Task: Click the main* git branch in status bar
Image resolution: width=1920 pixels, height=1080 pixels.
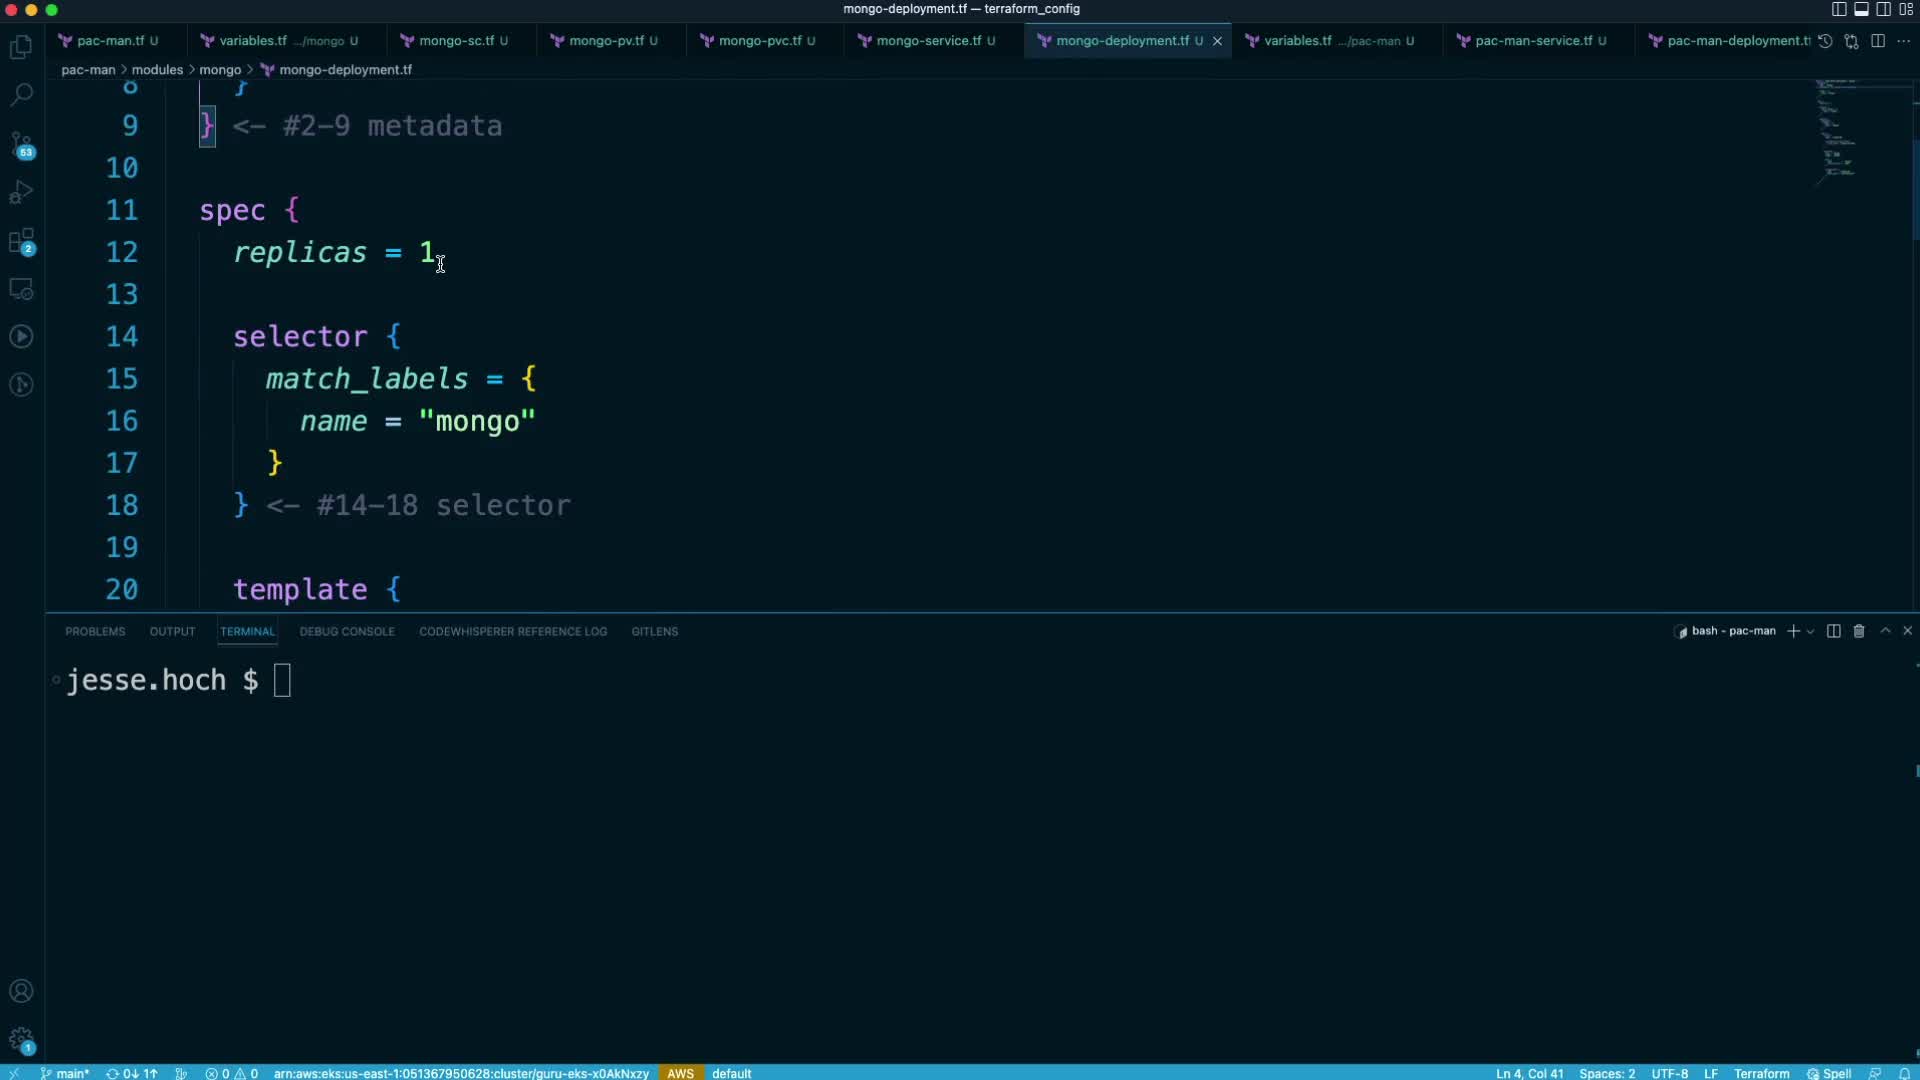Action: (x=66, y=1073)
